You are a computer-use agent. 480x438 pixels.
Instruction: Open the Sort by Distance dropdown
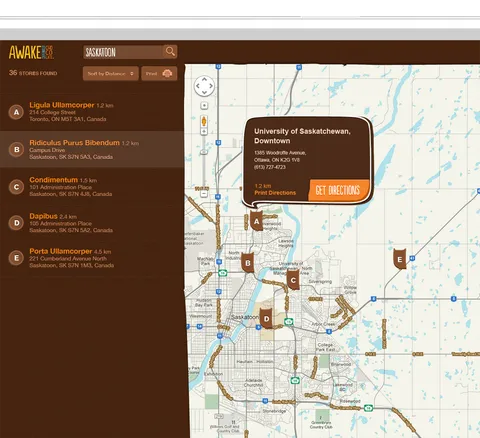[111, 73]
